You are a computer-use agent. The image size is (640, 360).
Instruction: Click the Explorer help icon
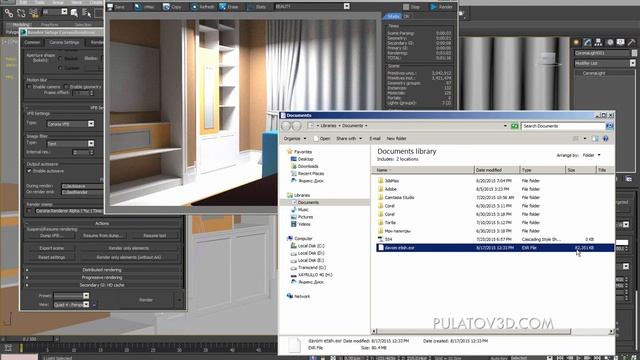(606, 139)
